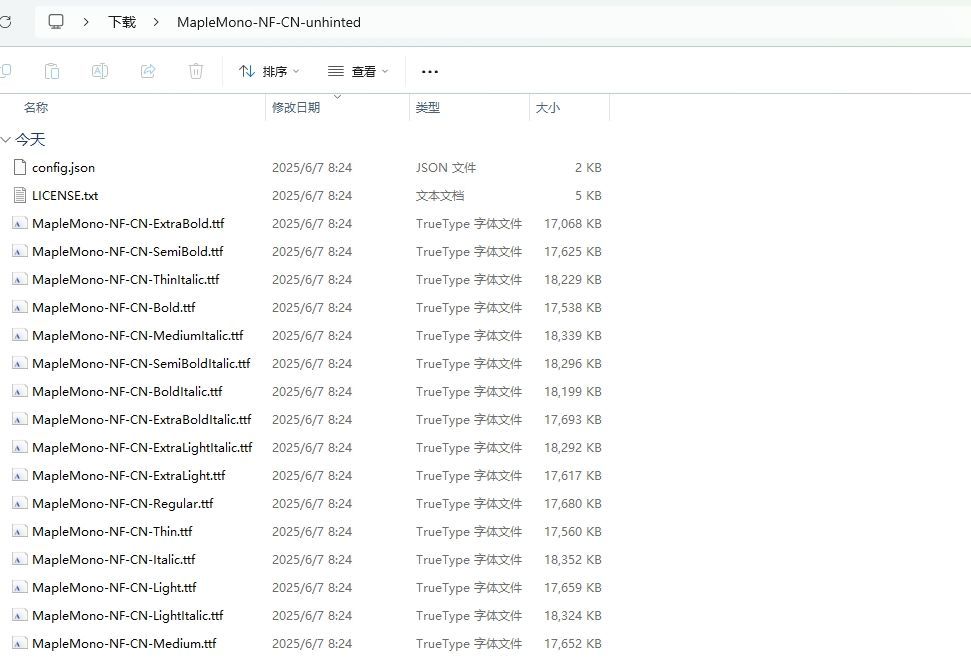
Task: Click the MapleMono-NF-CN-Regular.ttf file name
Action: pyautogui.click(x=123, y=504)
